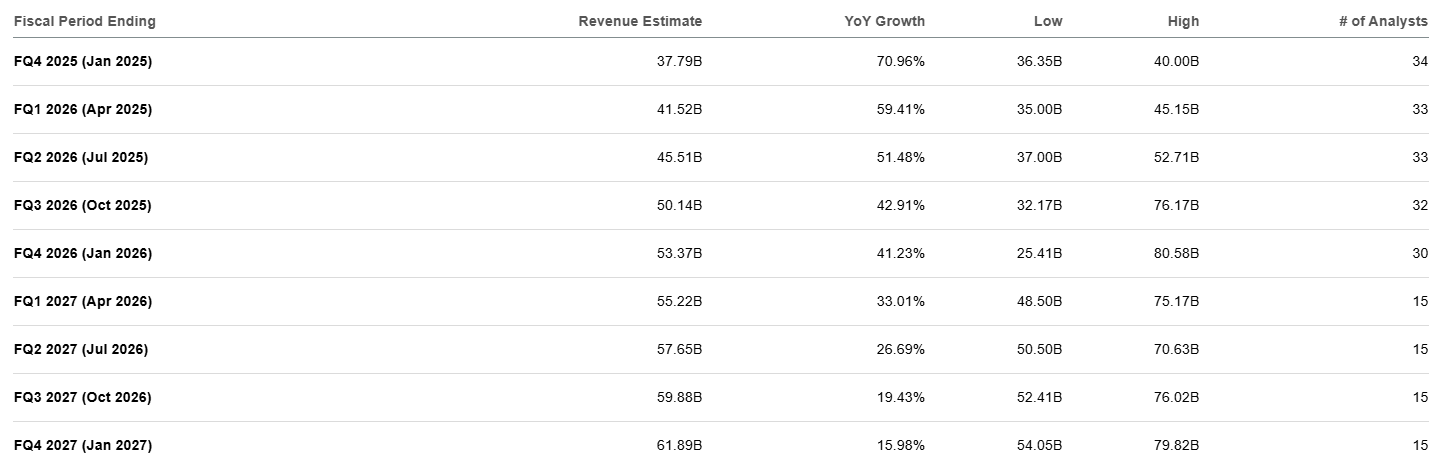
Task: Select the FQ4 2025 (Jan 2025) row label
Action: [x=83, y=61]
